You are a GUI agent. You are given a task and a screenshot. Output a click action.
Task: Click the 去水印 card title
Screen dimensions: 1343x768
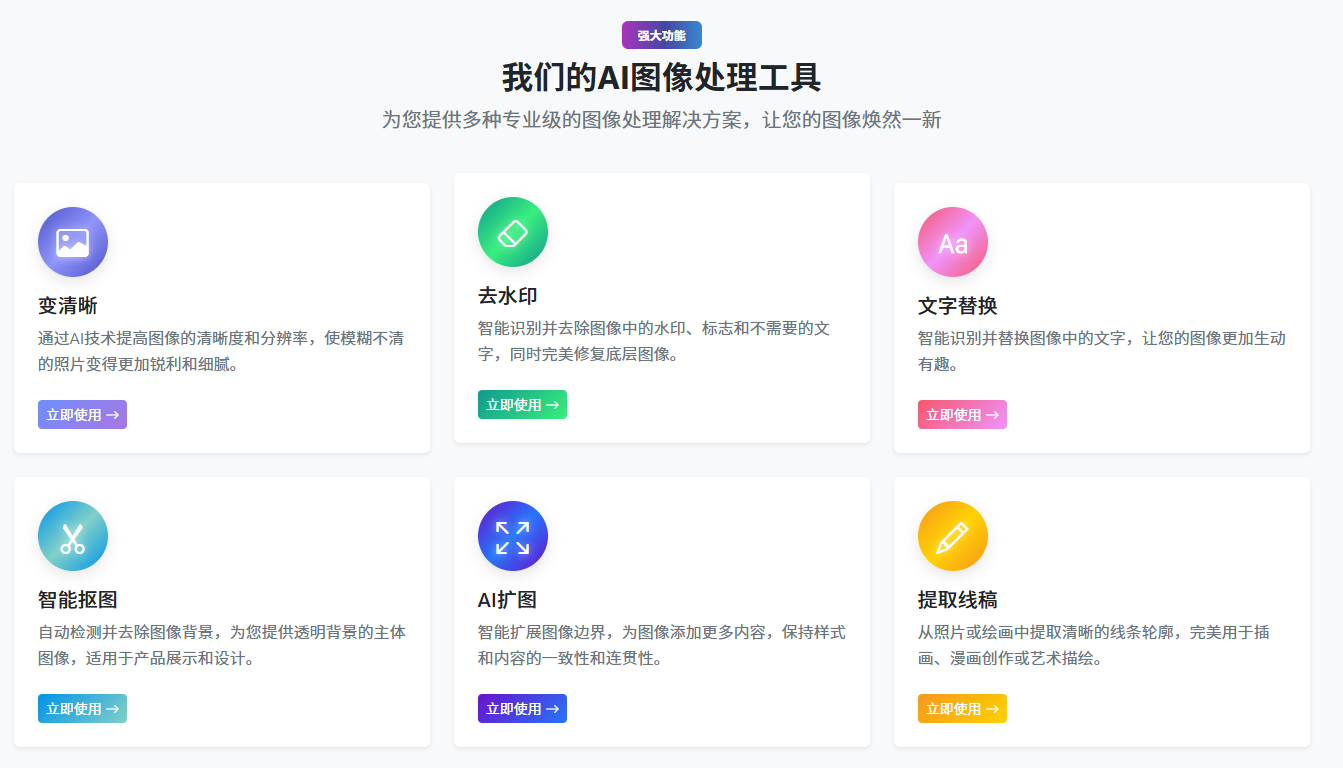(x=508, y=296)
